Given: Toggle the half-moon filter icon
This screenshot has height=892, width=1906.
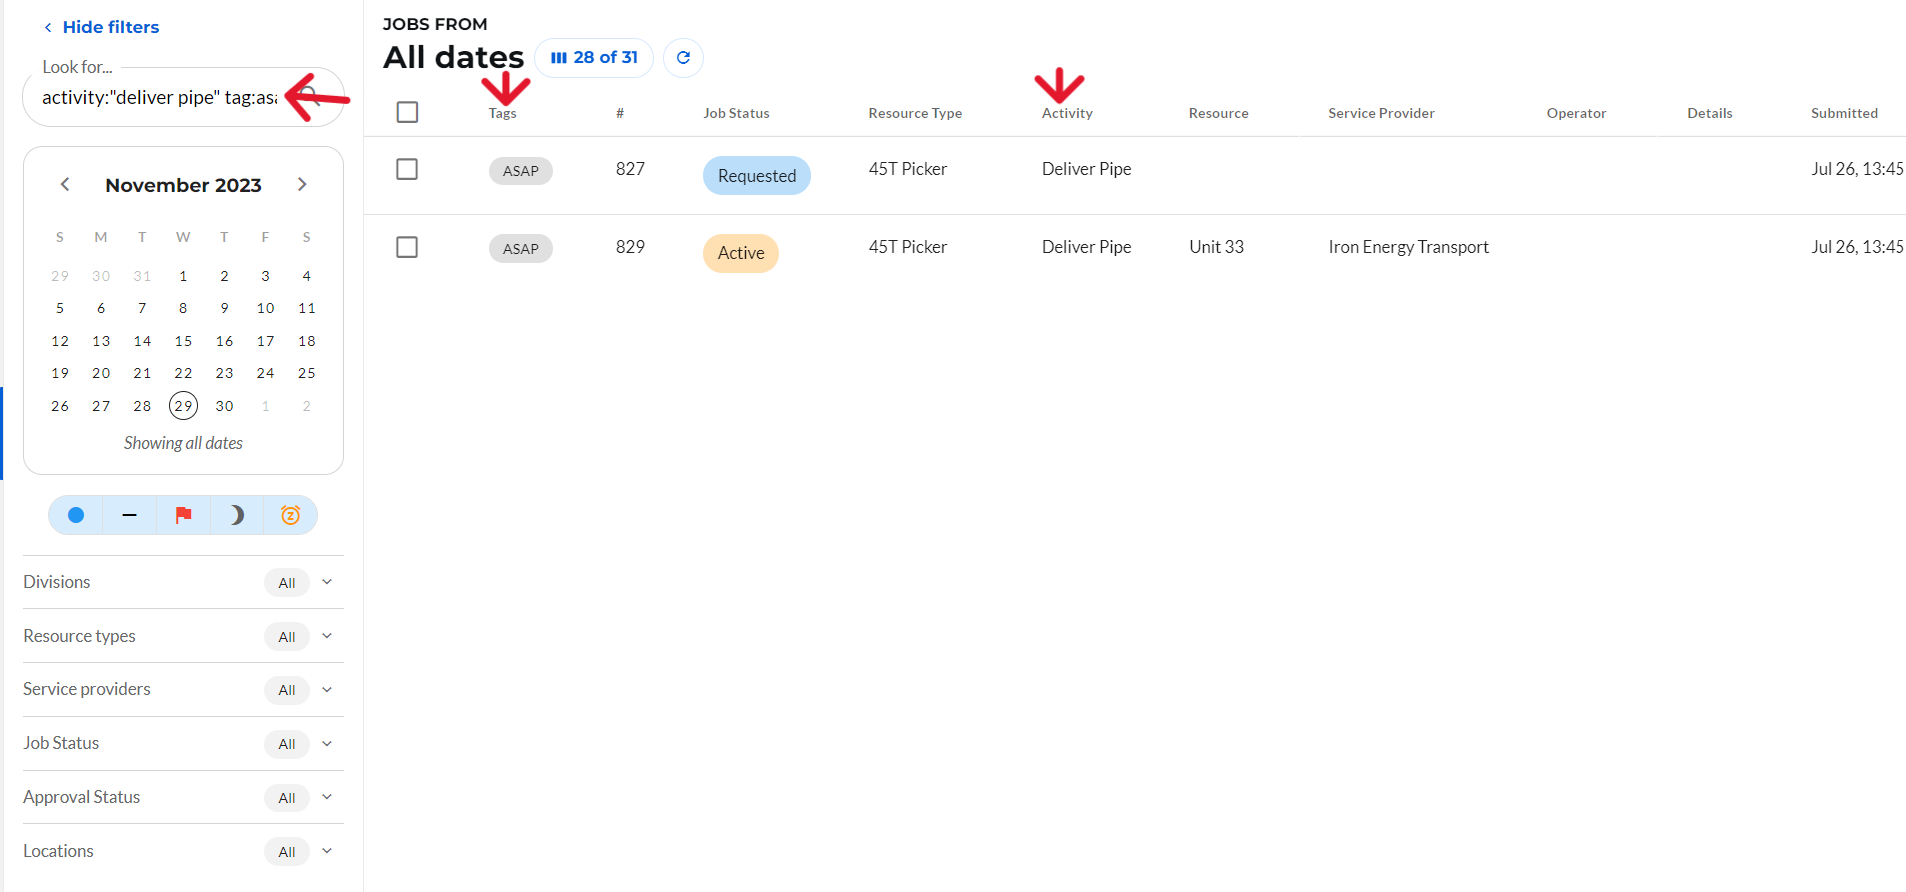Looking at the screenshot, I should 237,515.
